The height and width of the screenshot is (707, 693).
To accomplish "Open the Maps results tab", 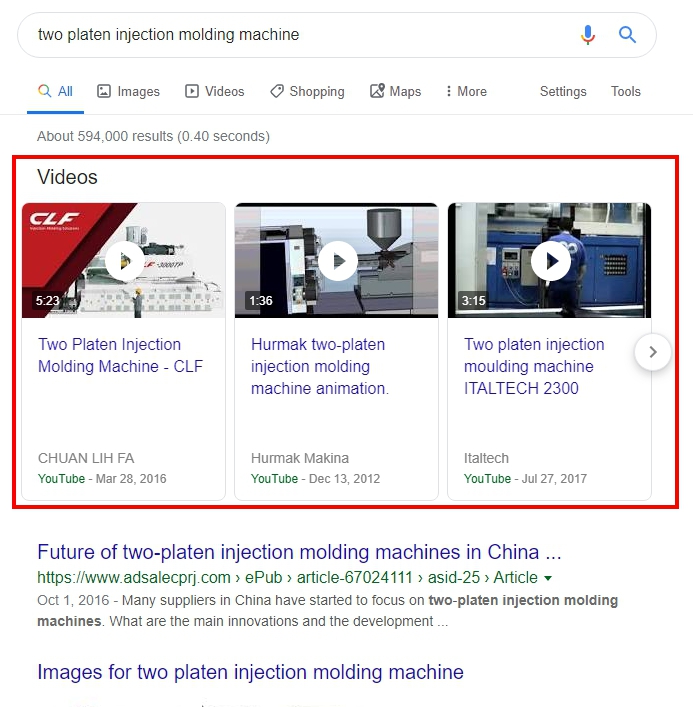I will click(x=395, y=92).
